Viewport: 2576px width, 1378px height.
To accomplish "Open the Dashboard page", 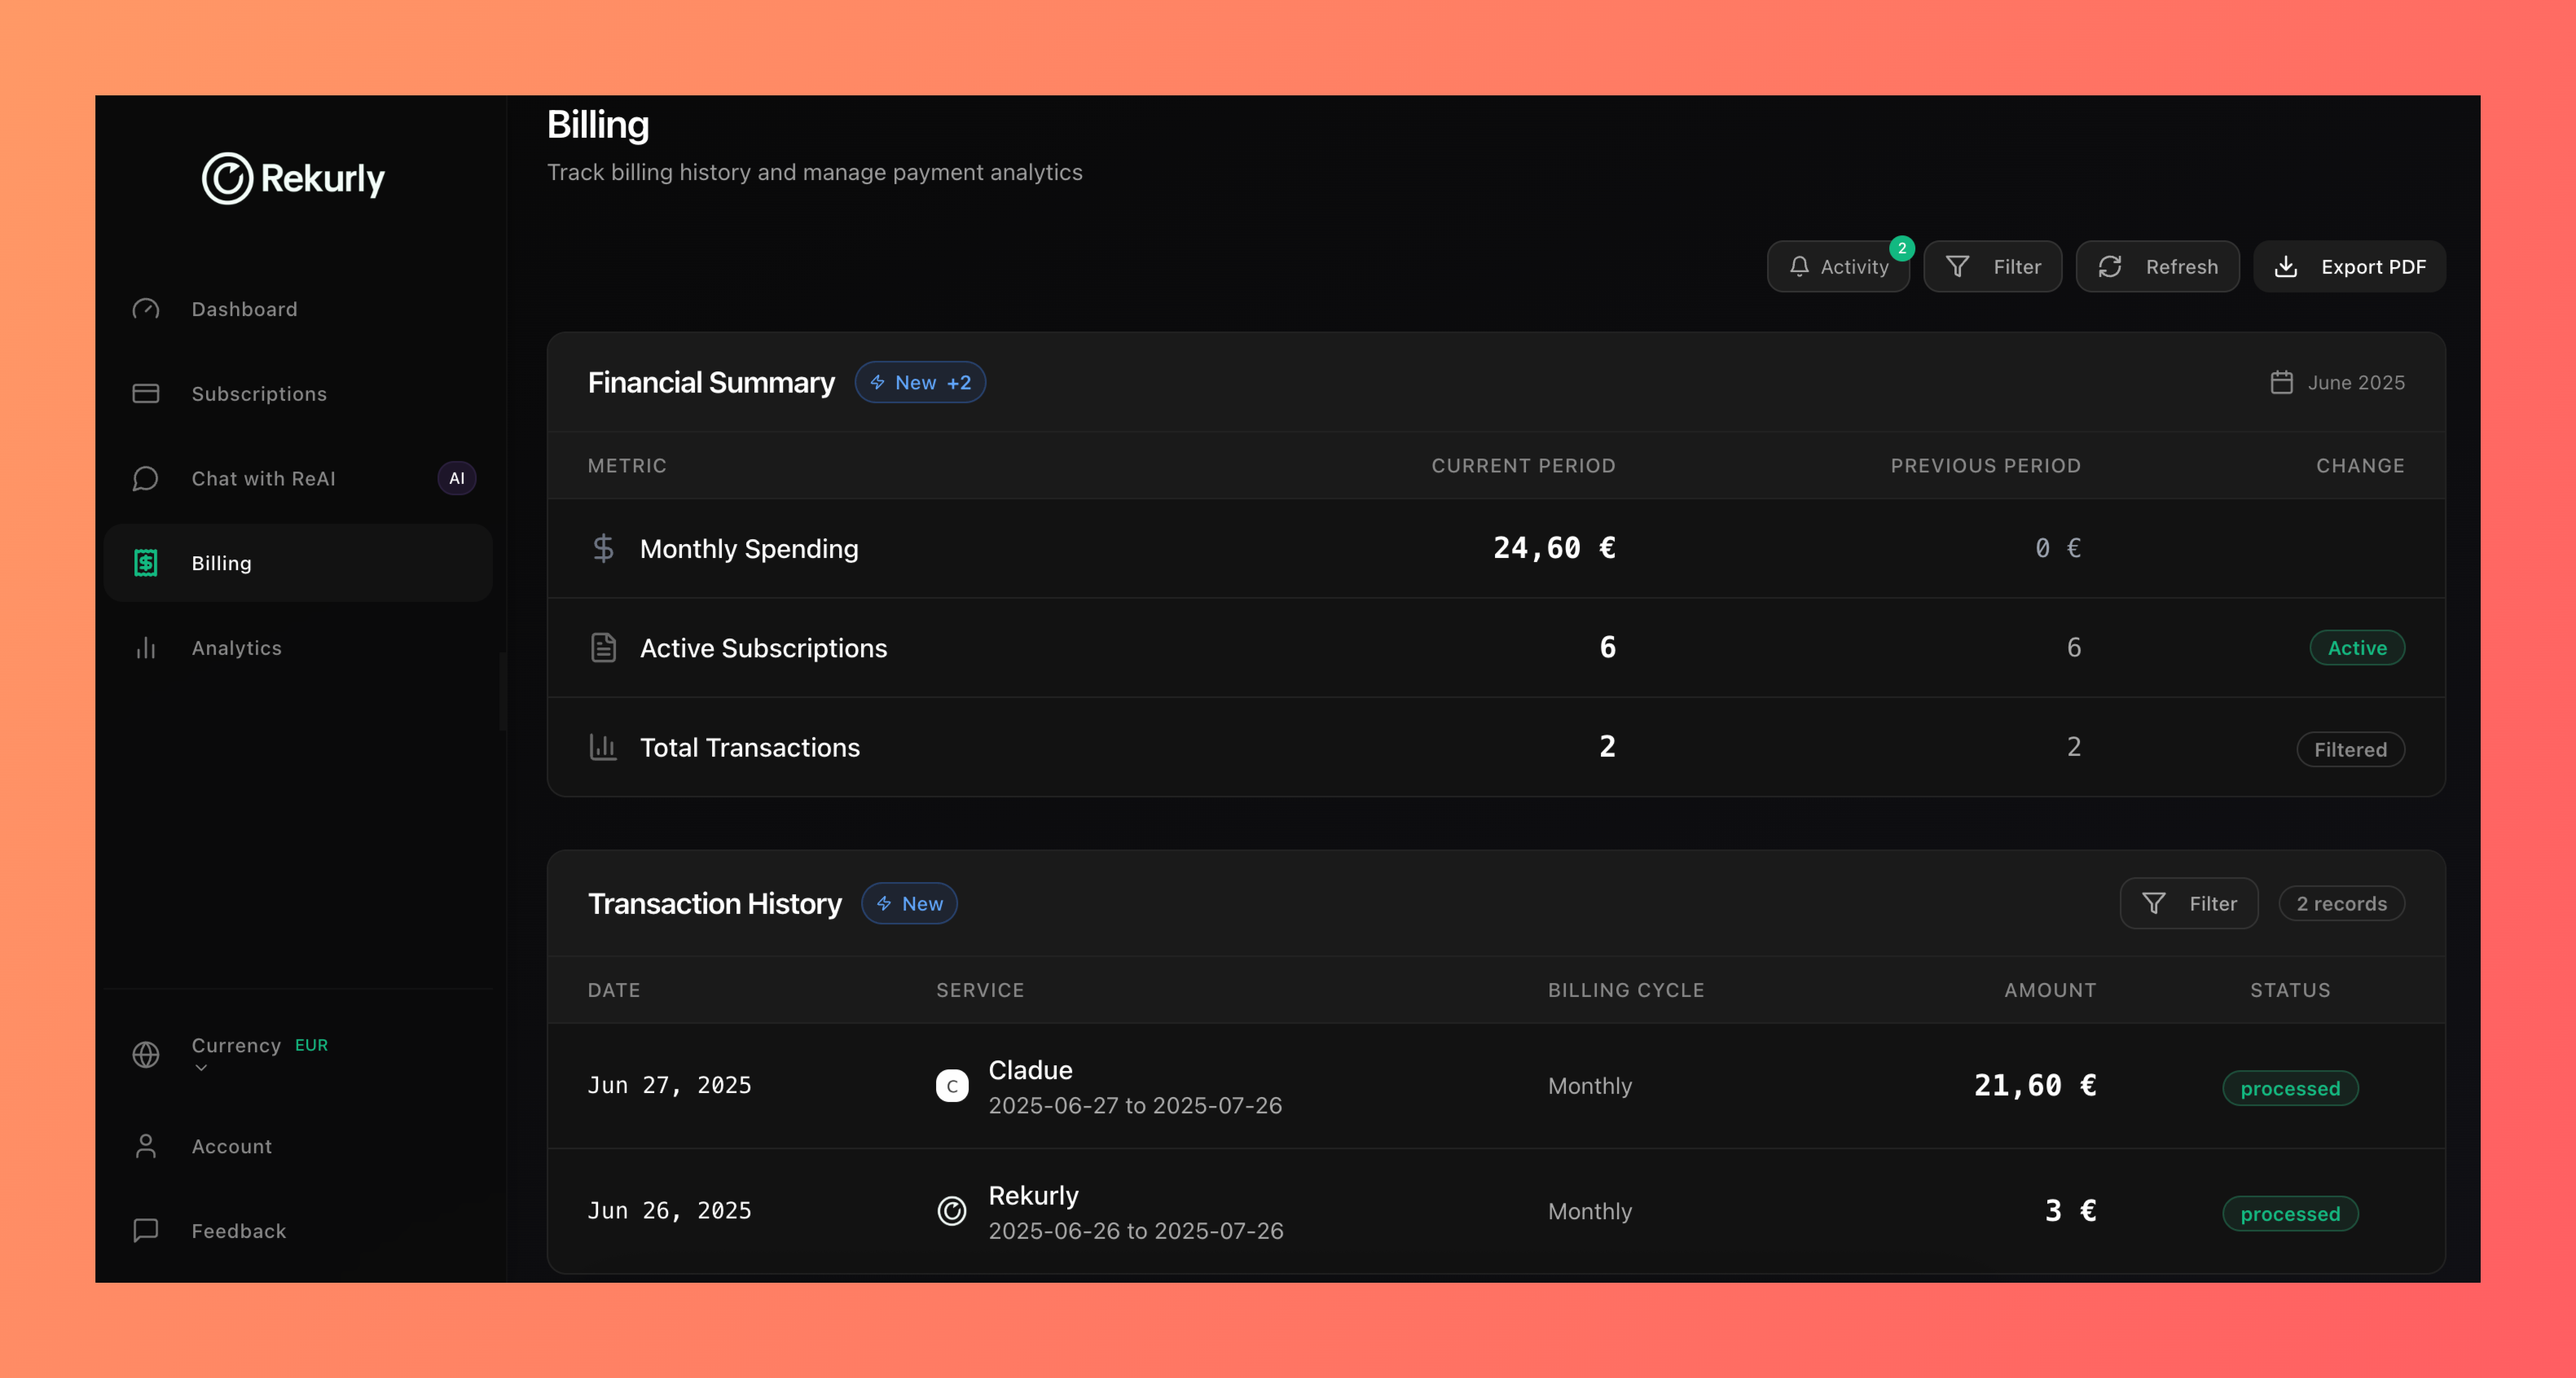I will 297,309.
